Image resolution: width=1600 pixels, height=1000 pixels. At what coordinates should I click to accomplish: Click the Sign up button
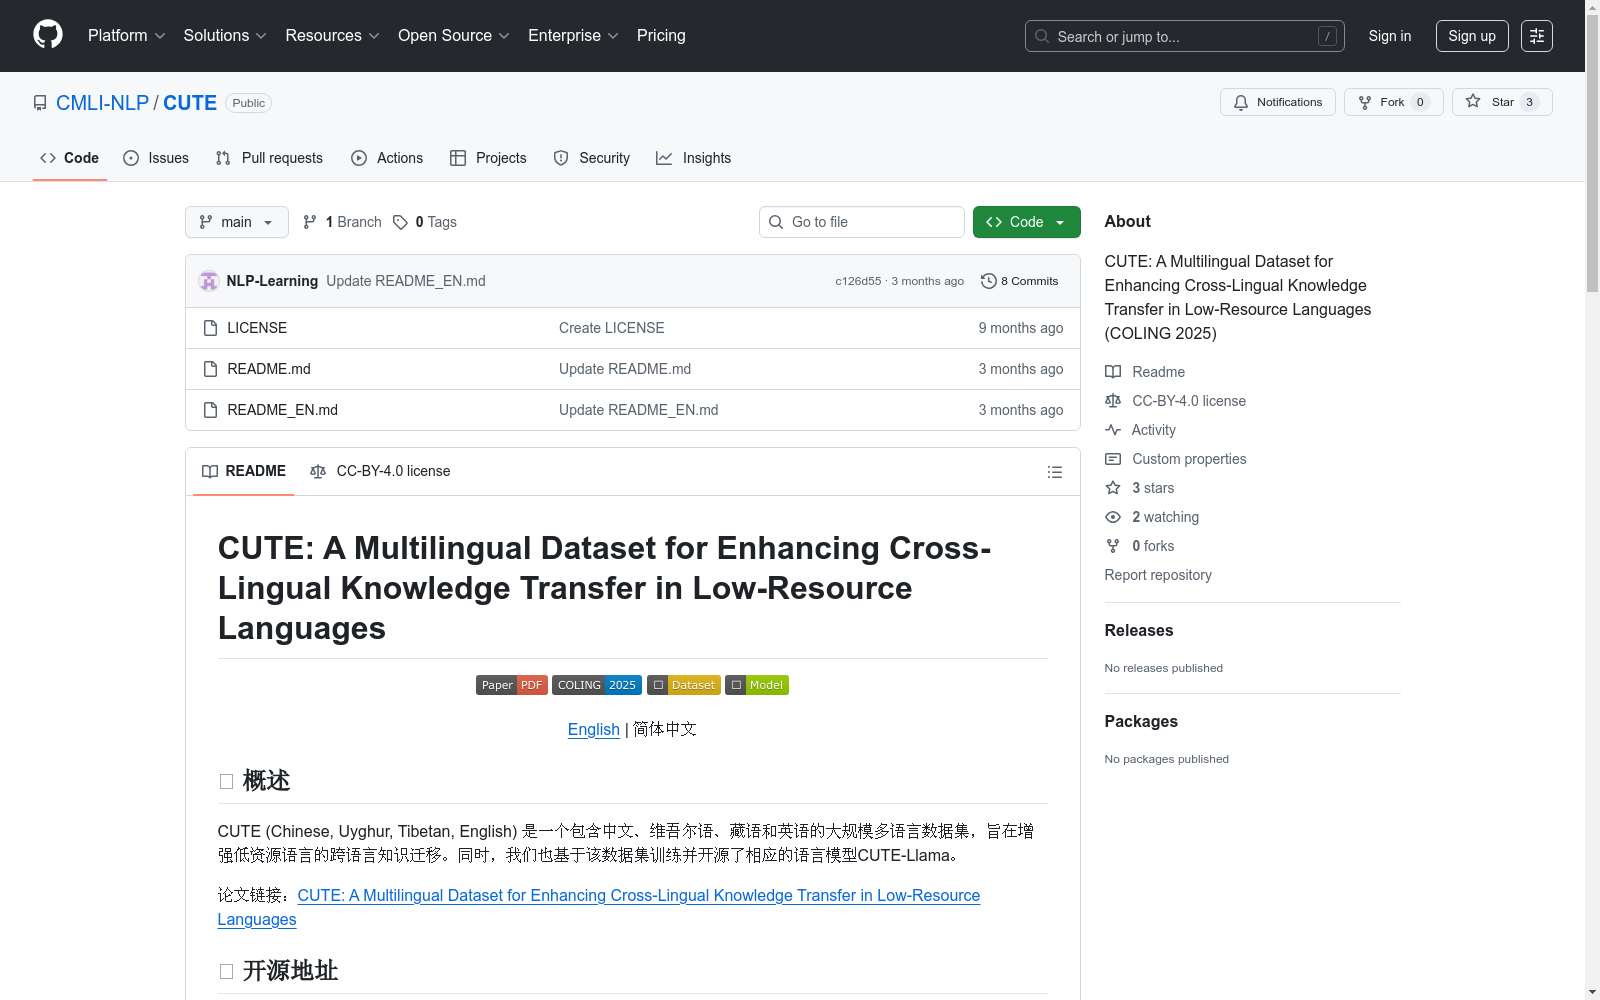point(1472,36)
